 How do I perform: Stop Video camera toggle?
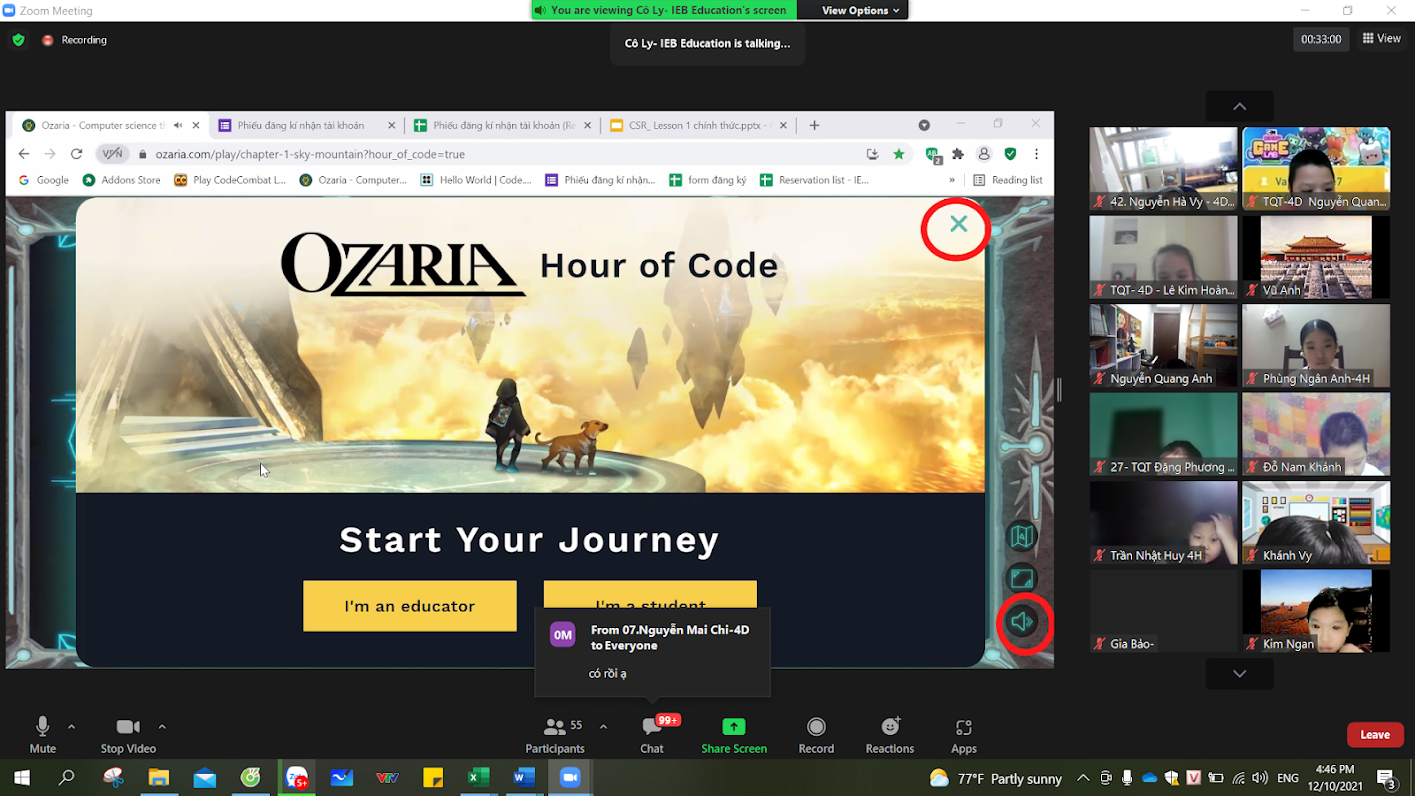[128, 735]
